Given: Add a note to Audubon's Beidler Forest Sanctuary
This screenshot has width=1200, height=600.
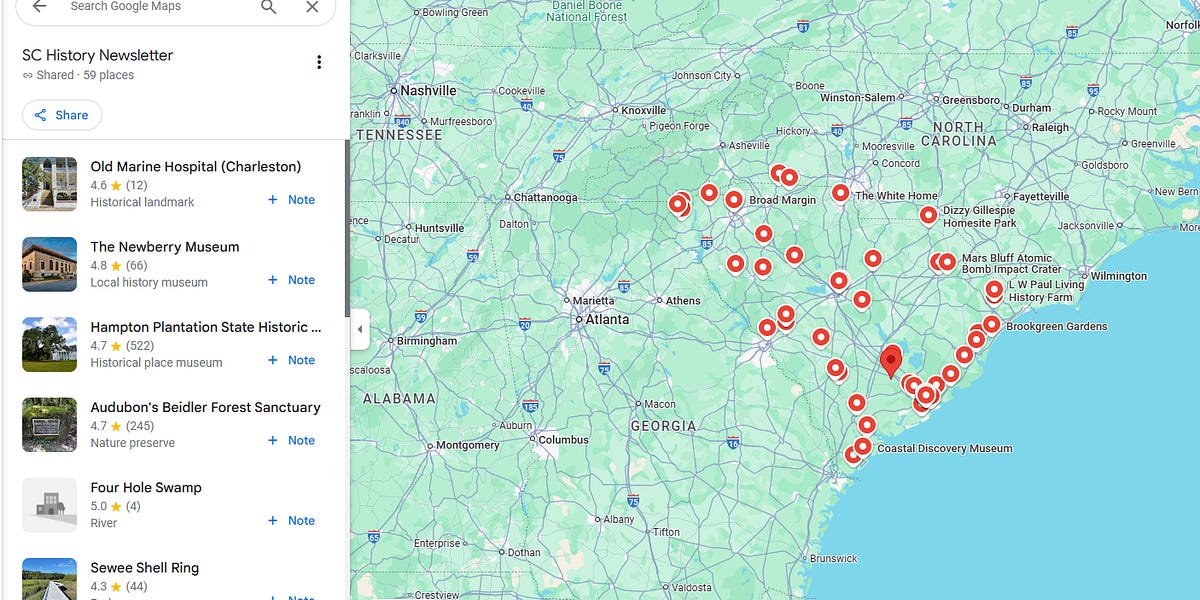Looking at the screenshot, I should click(291, 440).
